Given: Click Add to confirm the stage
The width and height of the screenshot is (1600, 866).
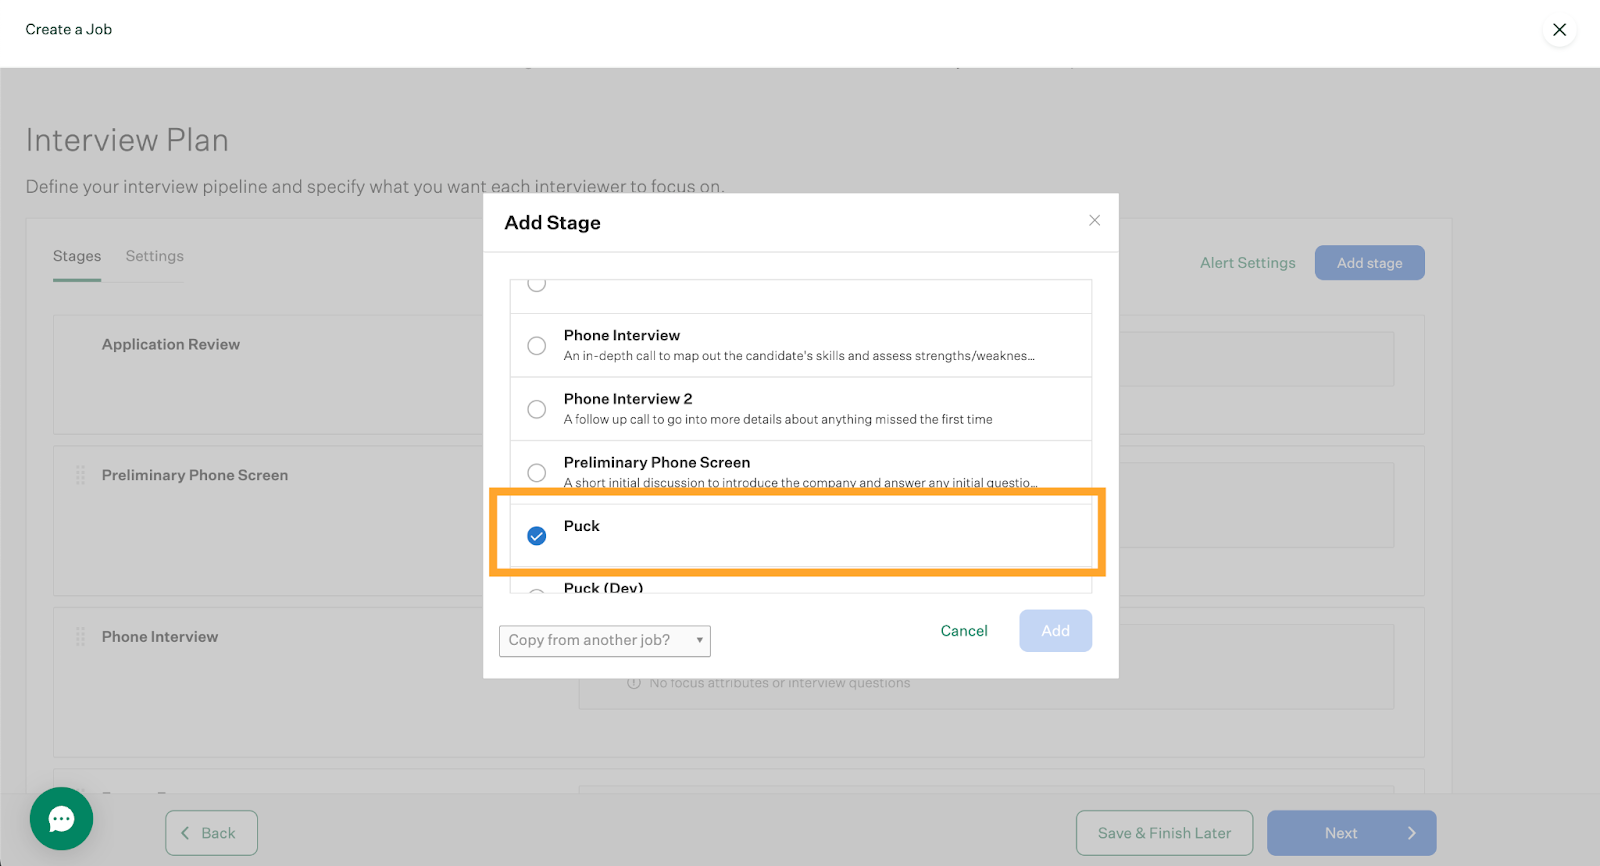Looking at the screenshot, I should (x=1055, y=631).
